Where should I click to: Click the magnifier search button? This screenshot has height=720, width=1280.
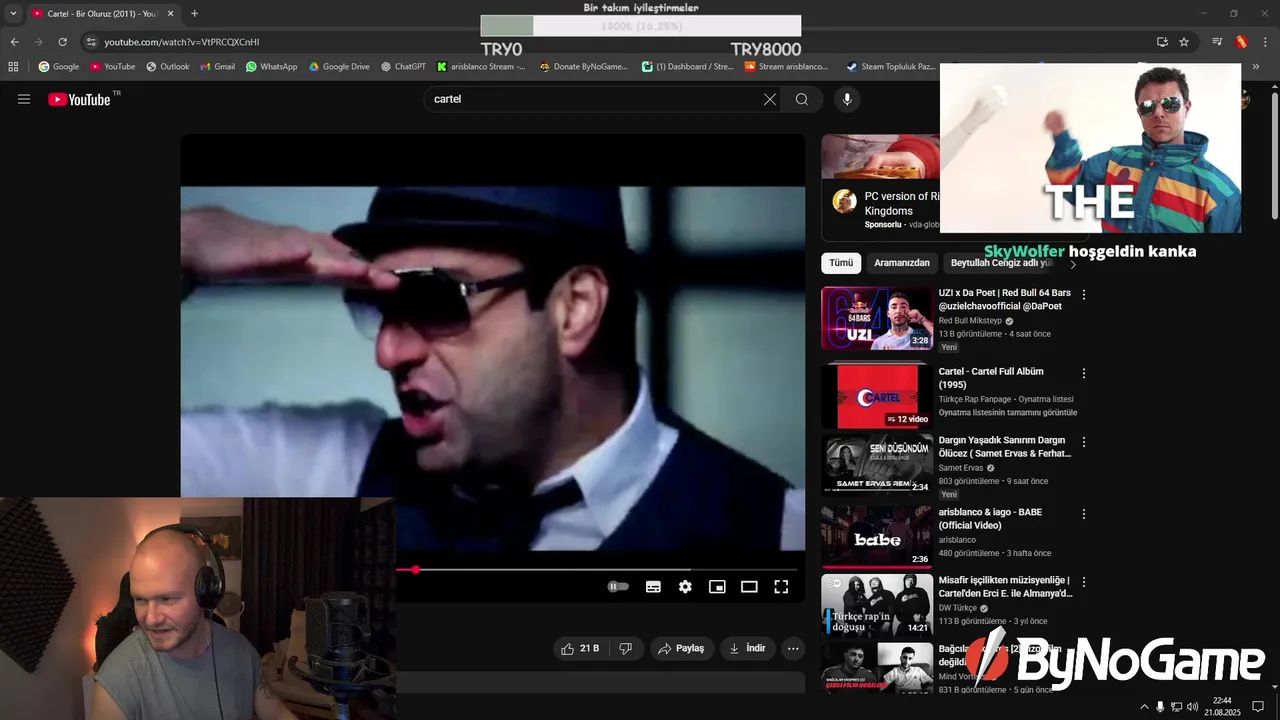click(x=802, y=99)
